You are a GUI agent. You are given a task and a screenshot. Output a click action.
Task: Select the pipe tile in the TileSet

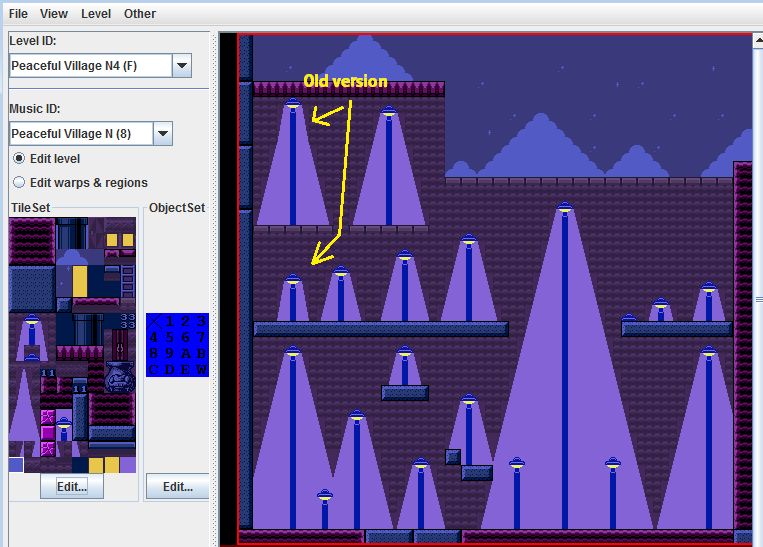pos(72,234)
